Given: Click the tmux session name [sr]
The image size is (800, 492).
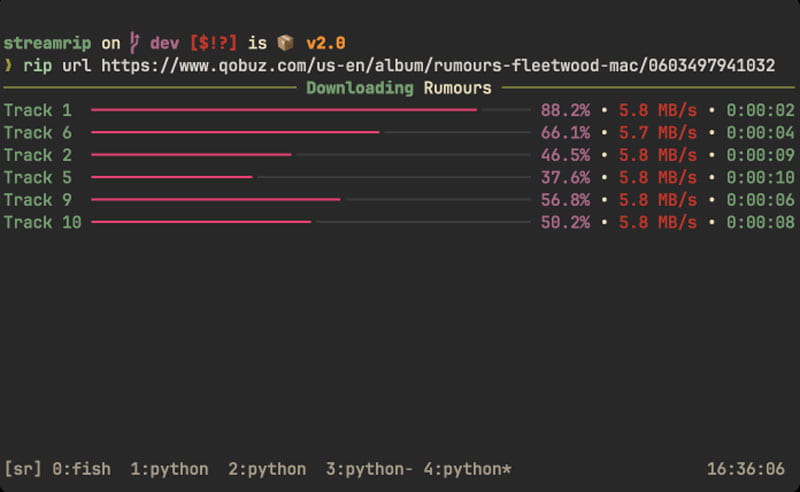Looking at the screenshot, I should [23, 469].
